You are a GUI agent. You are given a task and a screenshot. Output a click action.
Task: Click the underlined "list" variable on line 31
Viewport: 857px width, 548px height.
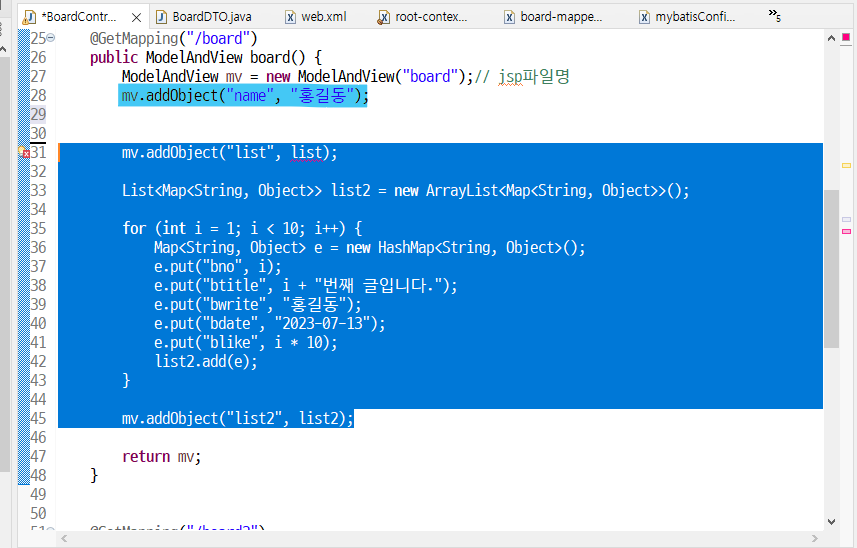[307, 152]
